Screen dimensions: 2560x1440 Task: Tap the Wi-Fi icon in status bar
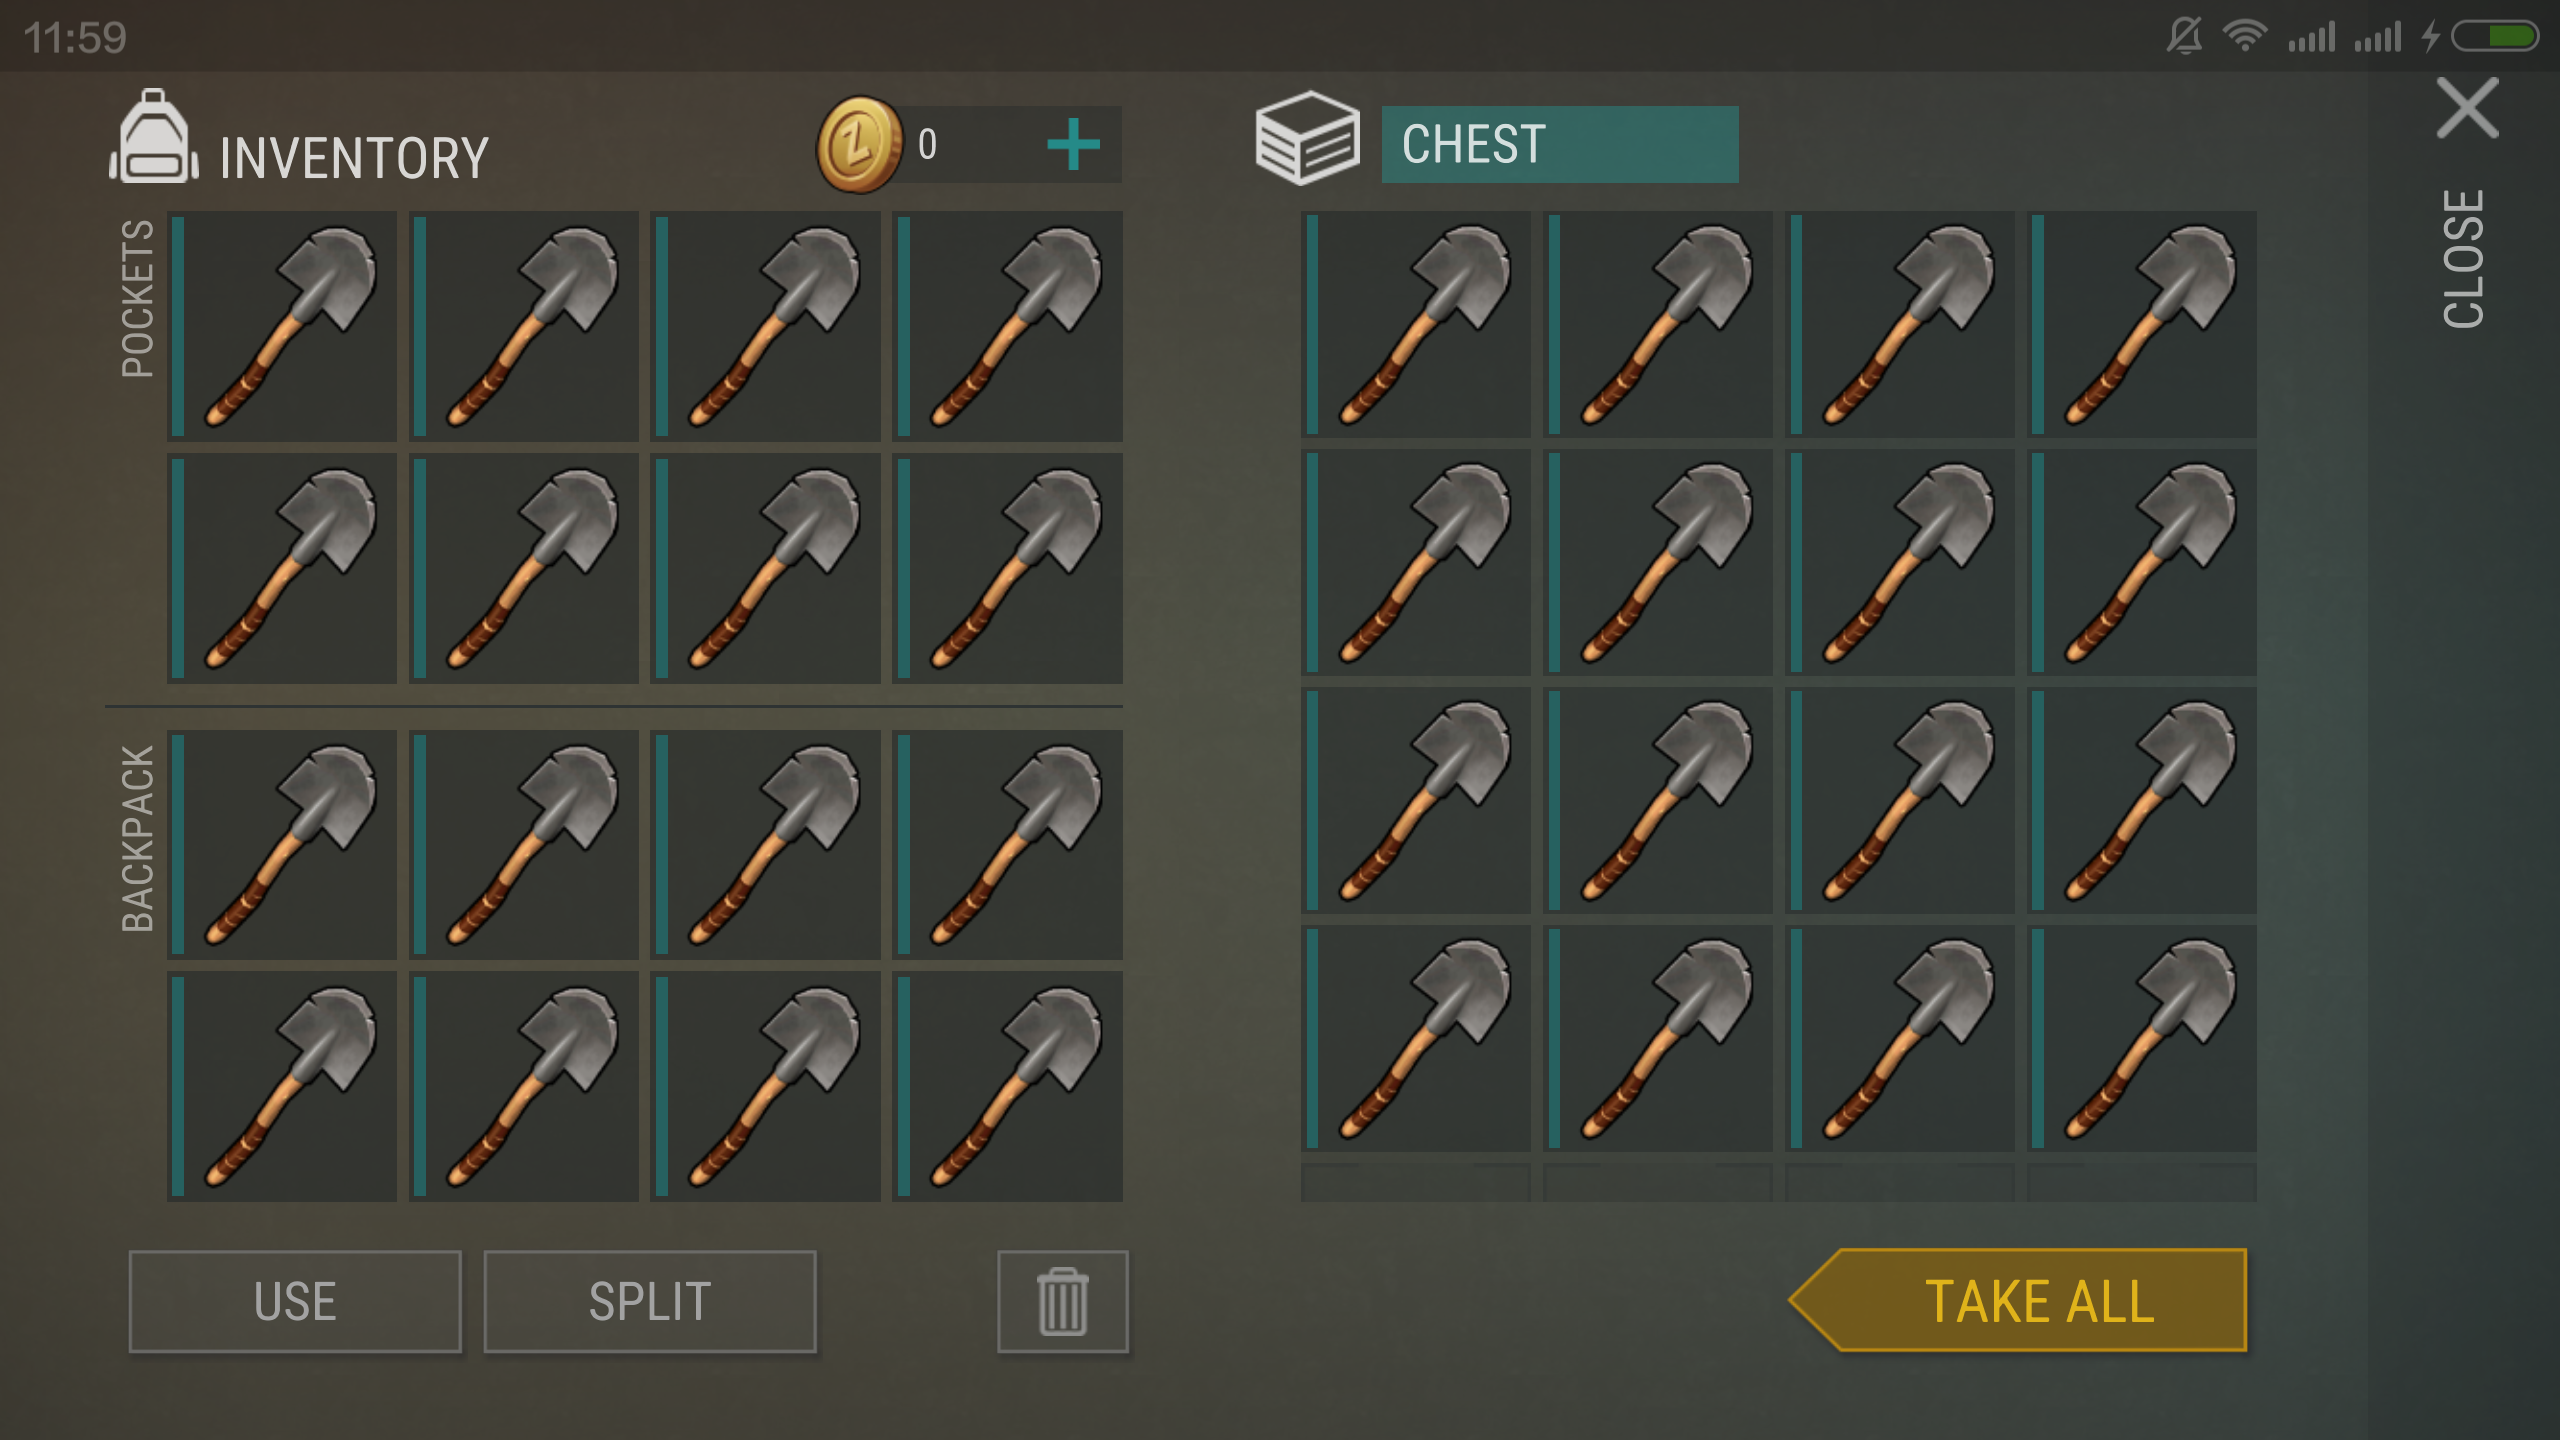(2245, 37)
